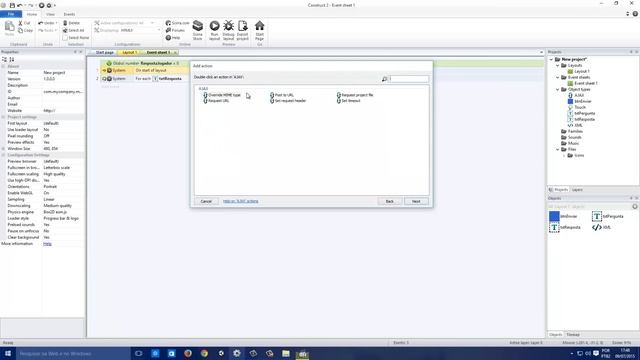Click the Help link in Properties panel
This screenshot has width=640, height=360.
click(x=47, y=244)
